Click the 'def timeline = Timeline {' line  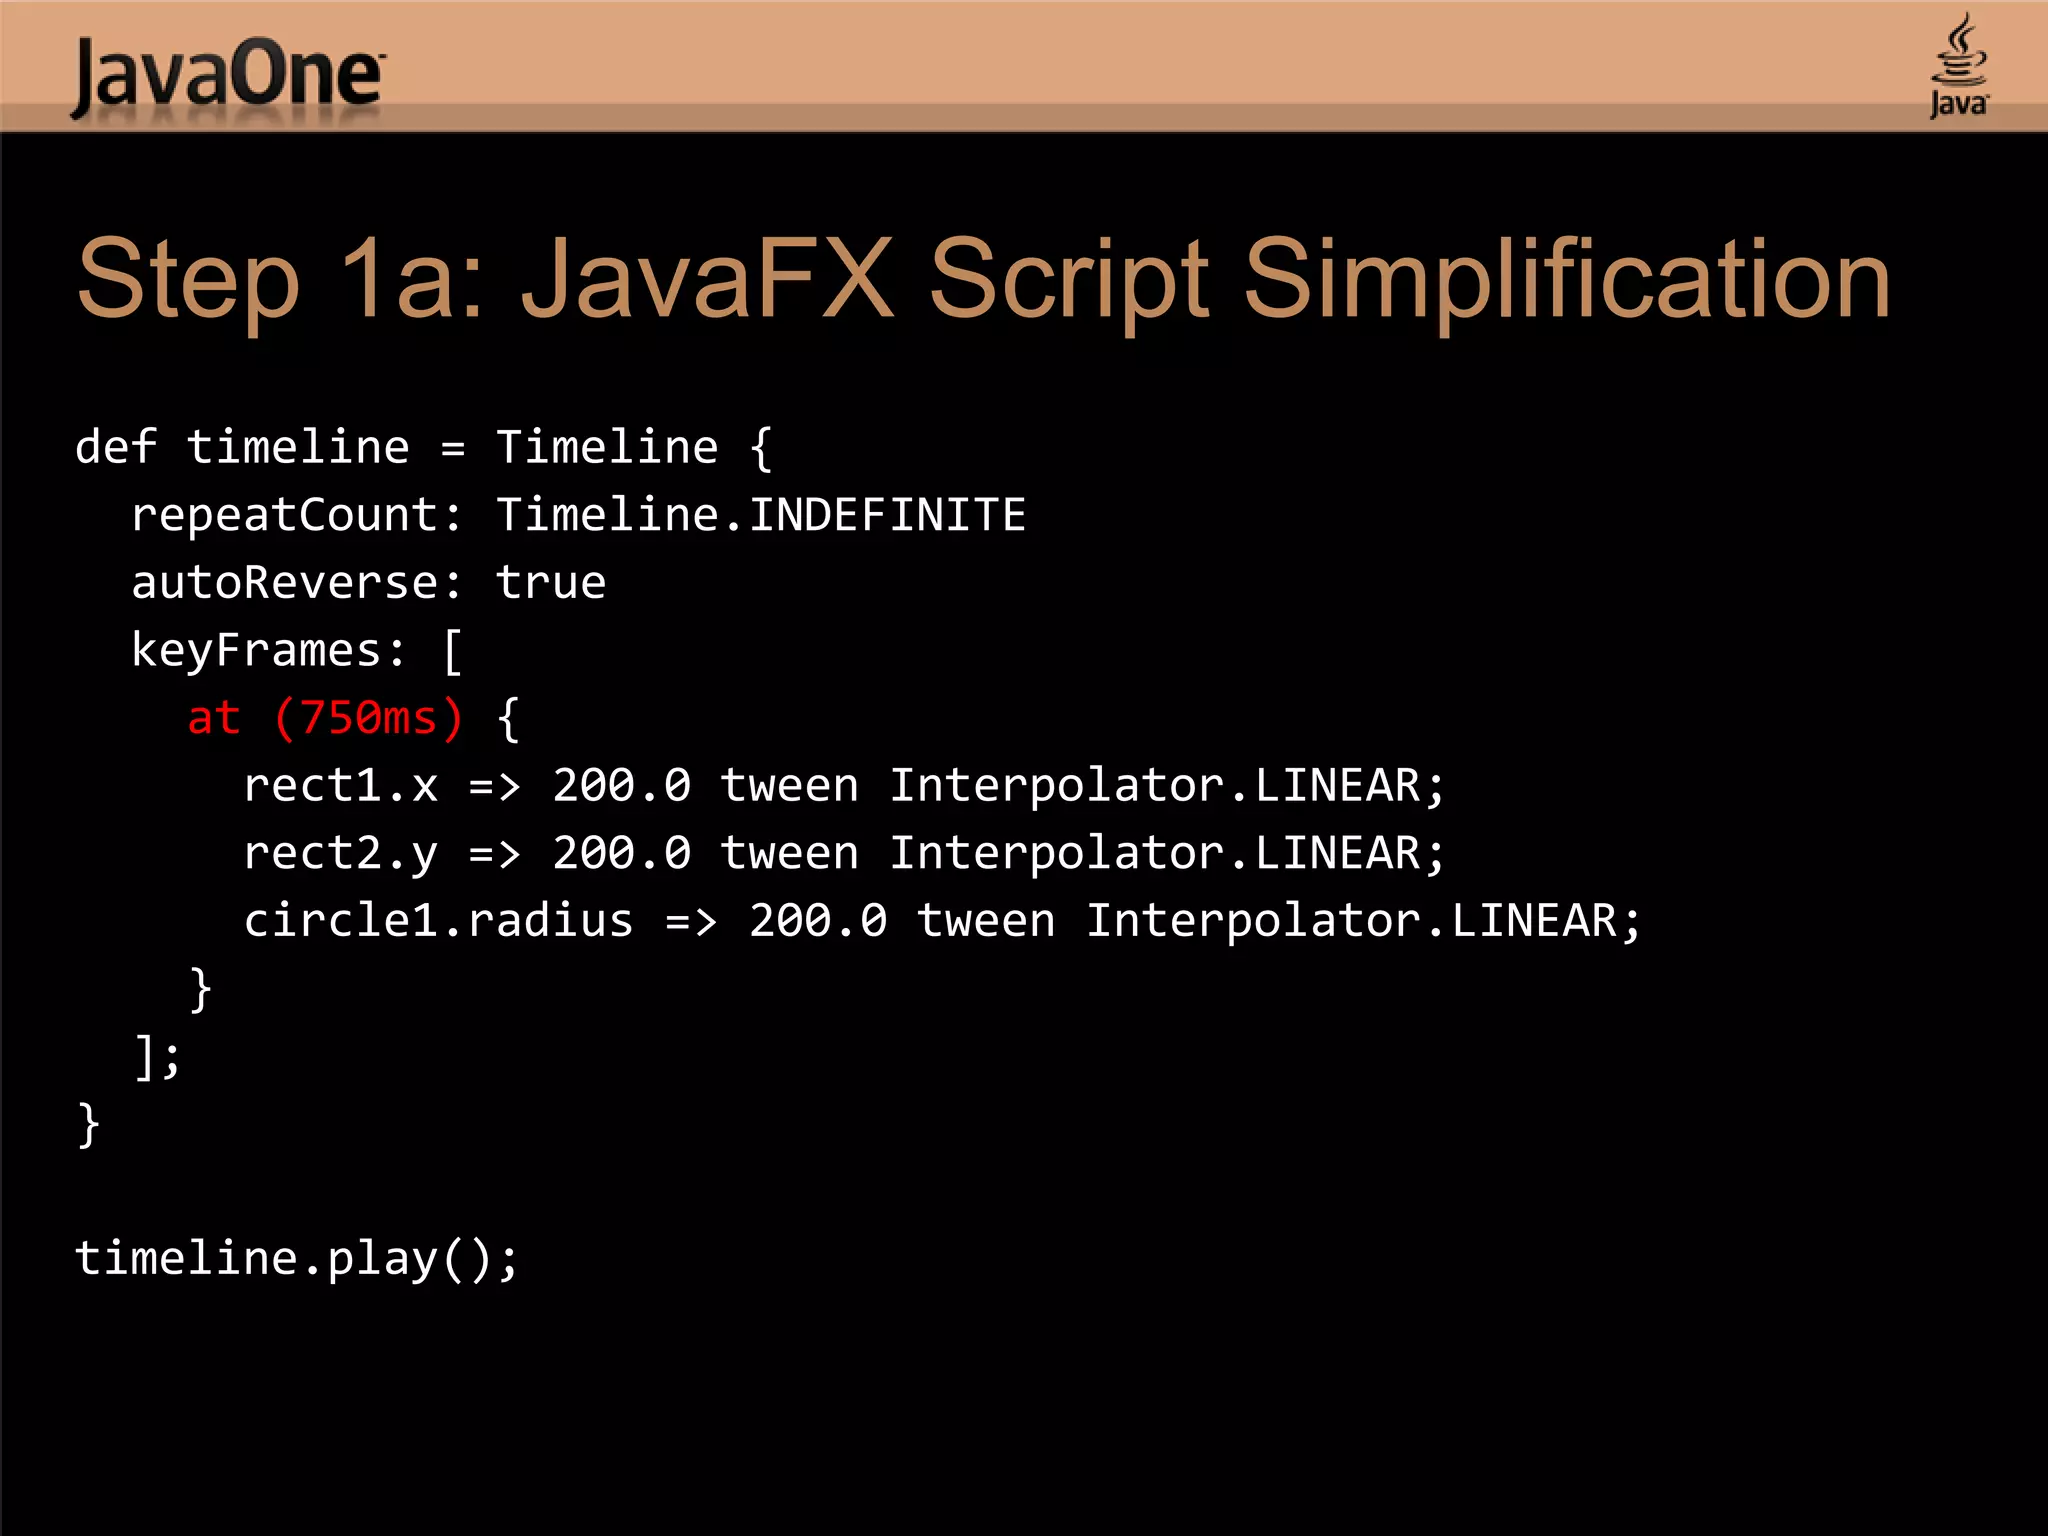[x=424, y=447]
